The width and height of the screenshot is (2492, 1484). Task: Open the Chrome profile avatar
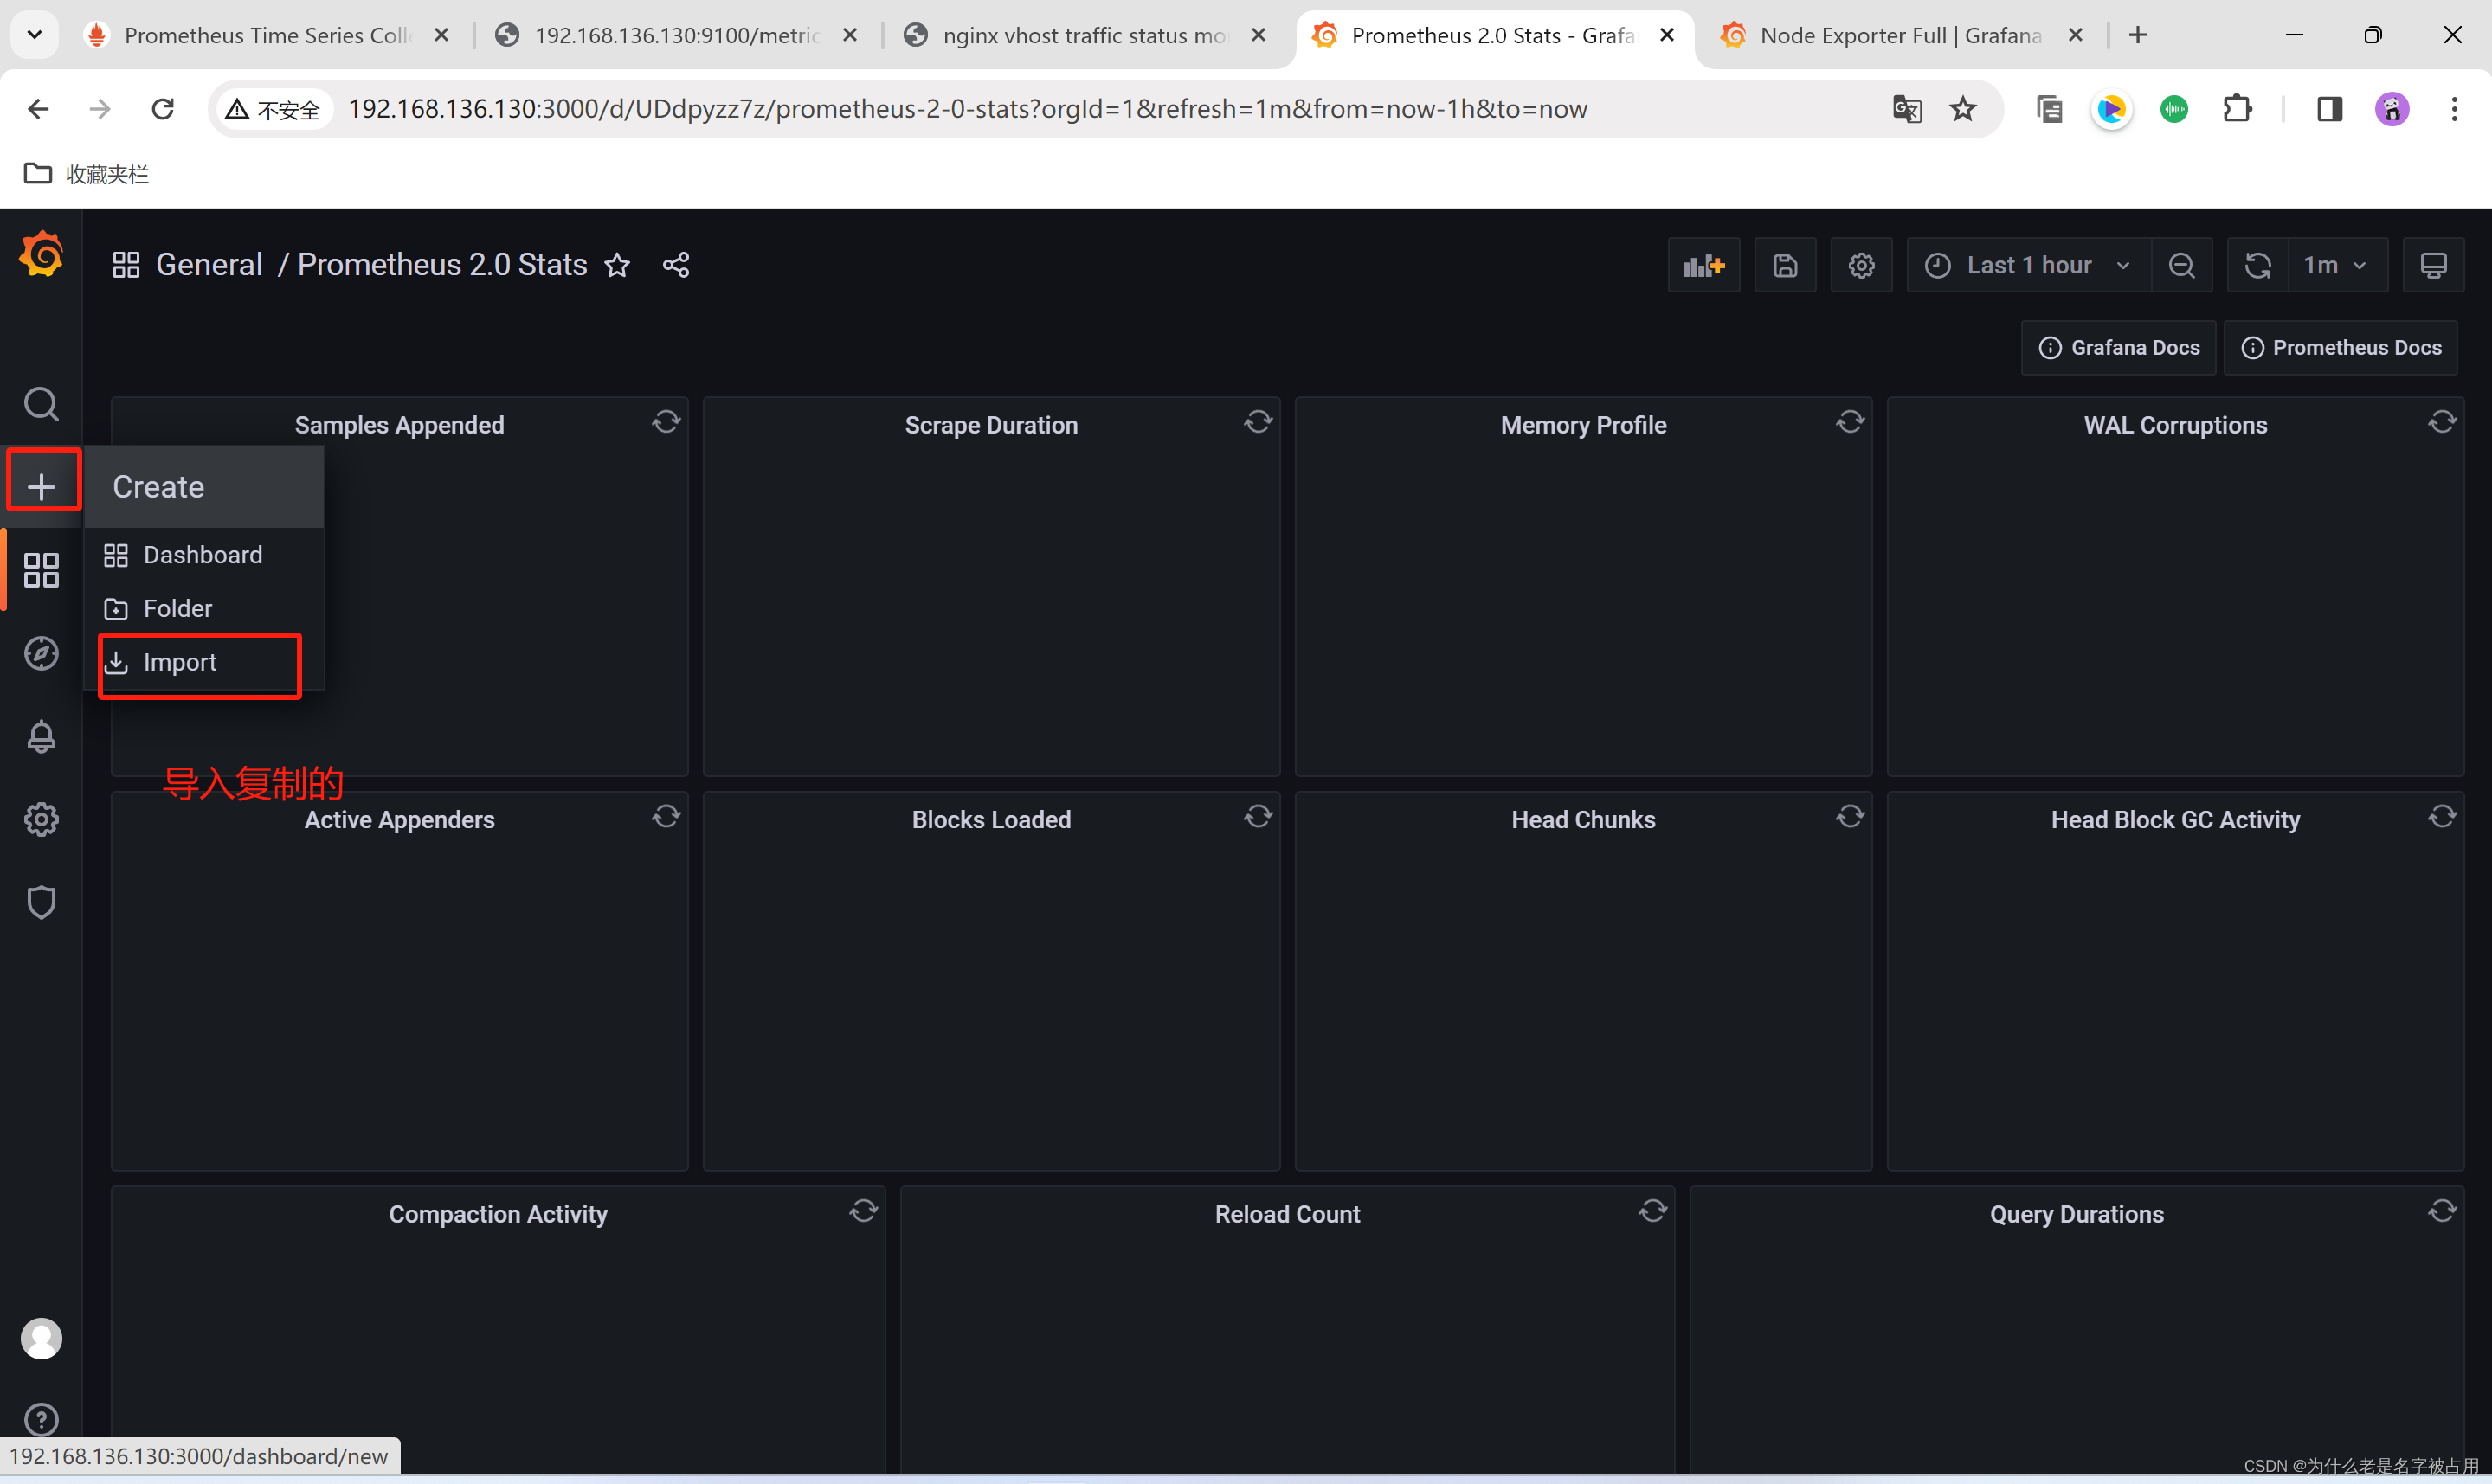coord(2391,109)
